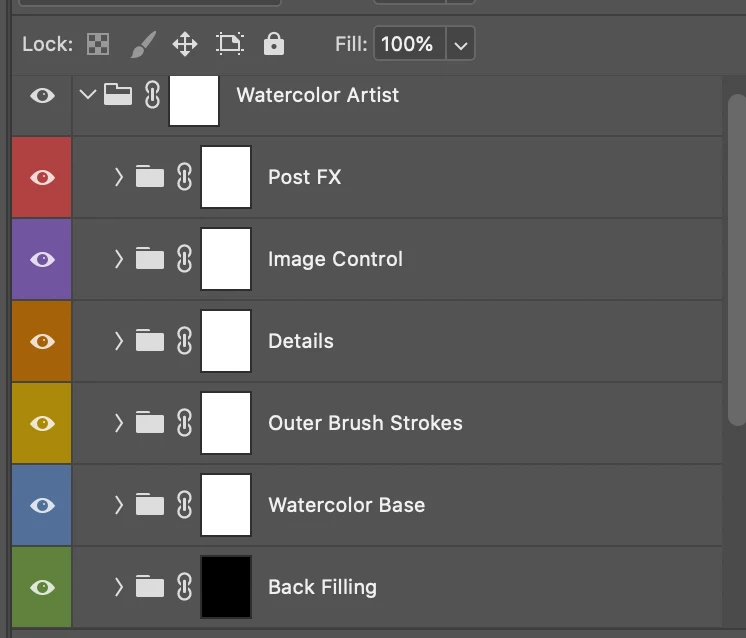Select the black Back Filling mask thumbnail
The image size is (746, 638).
click(226, 587)
